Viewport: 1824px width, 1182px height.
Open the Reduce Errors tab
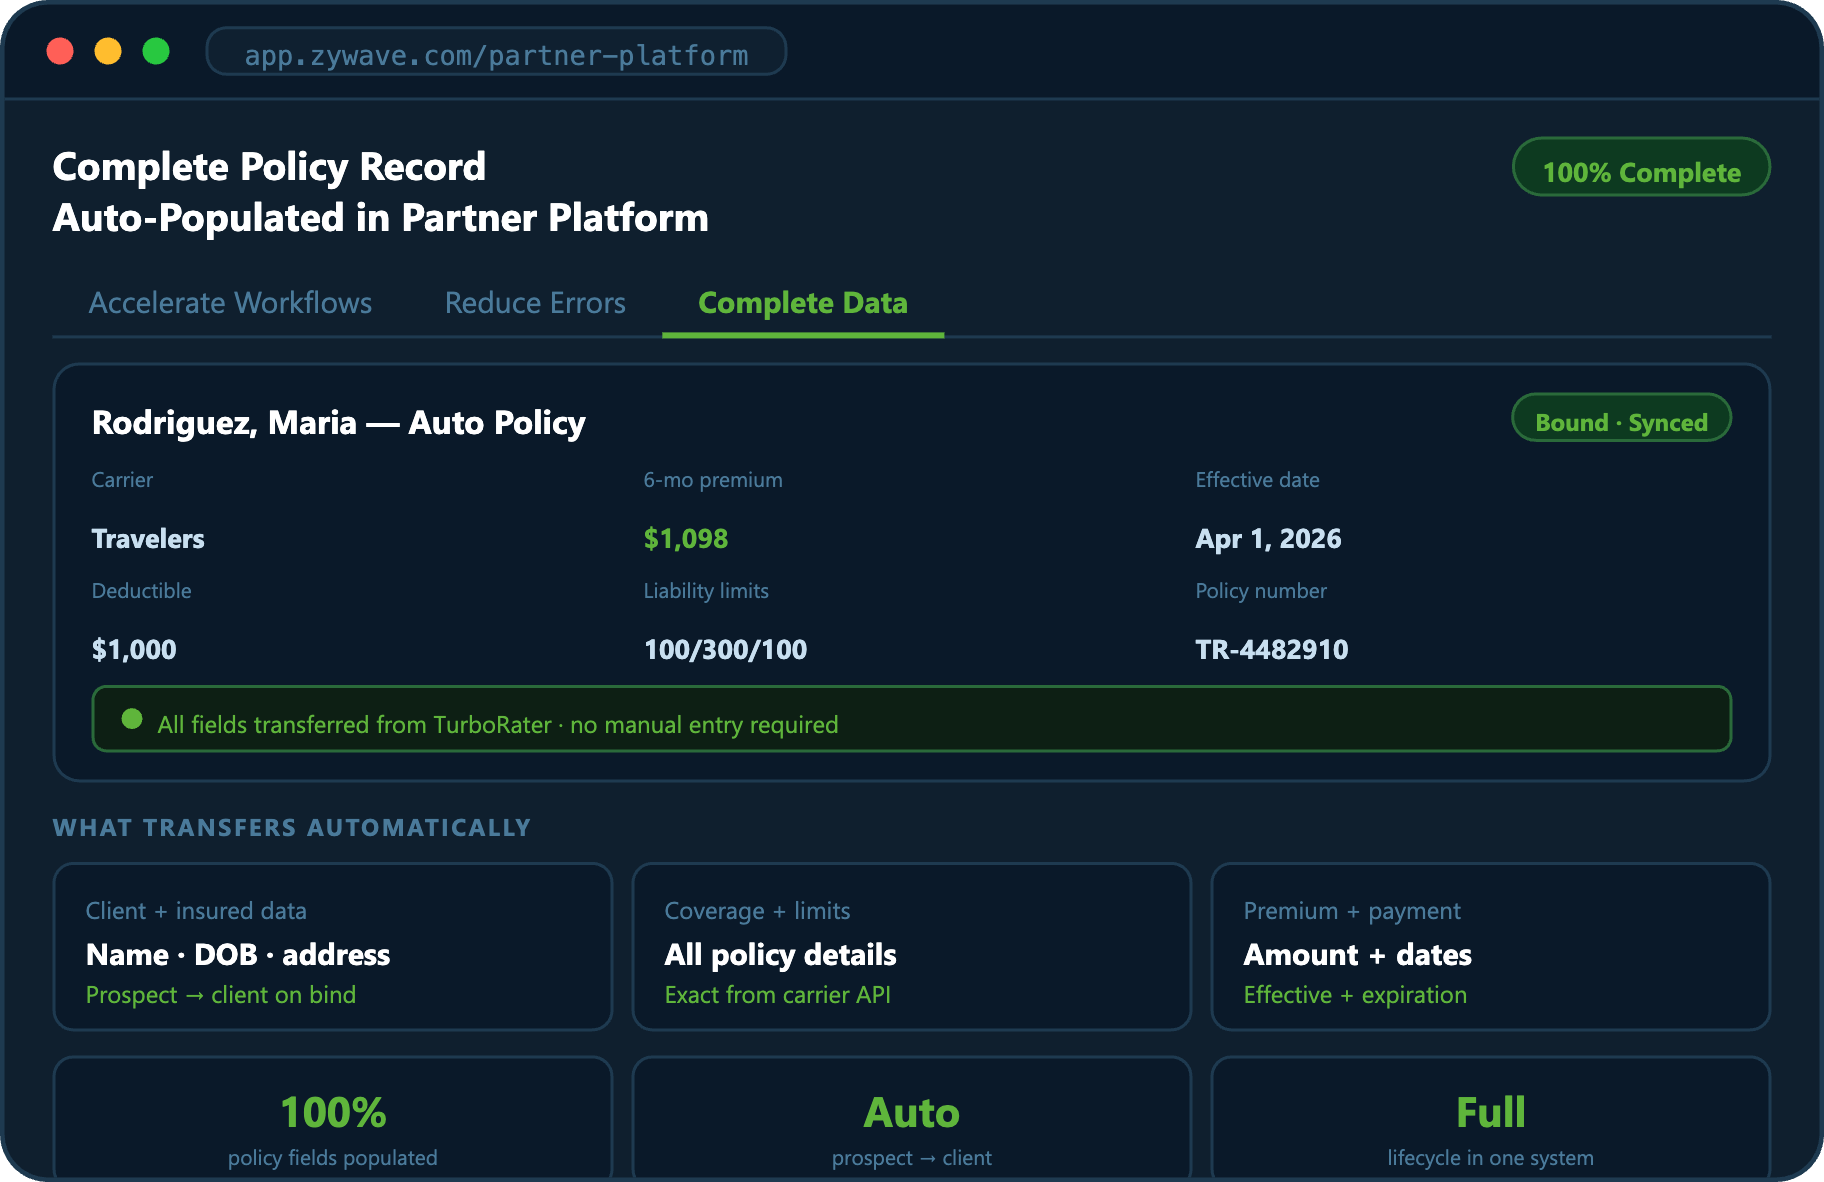pos(535,303)
